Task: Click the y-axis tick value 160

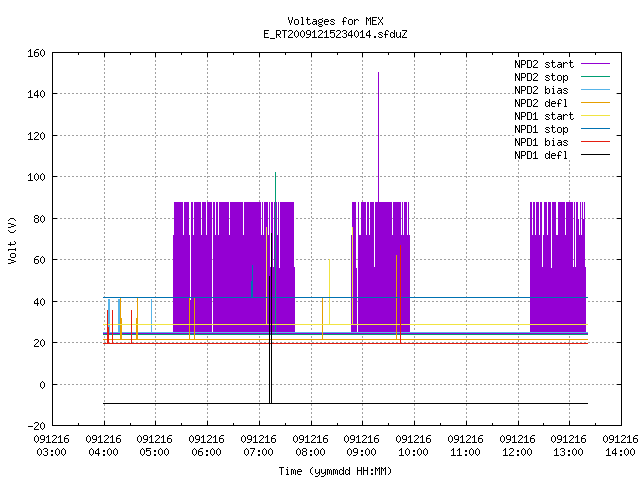Action: pos(36,53)
